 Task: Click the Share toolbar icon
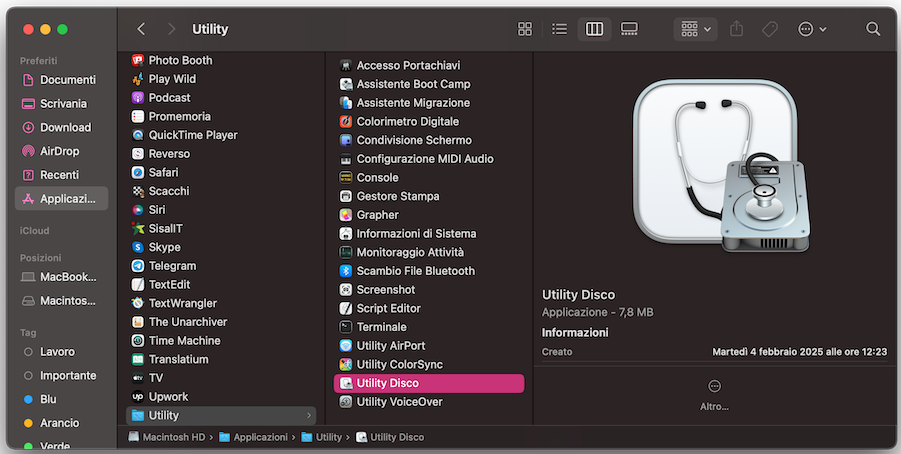(x=736, y=29)
